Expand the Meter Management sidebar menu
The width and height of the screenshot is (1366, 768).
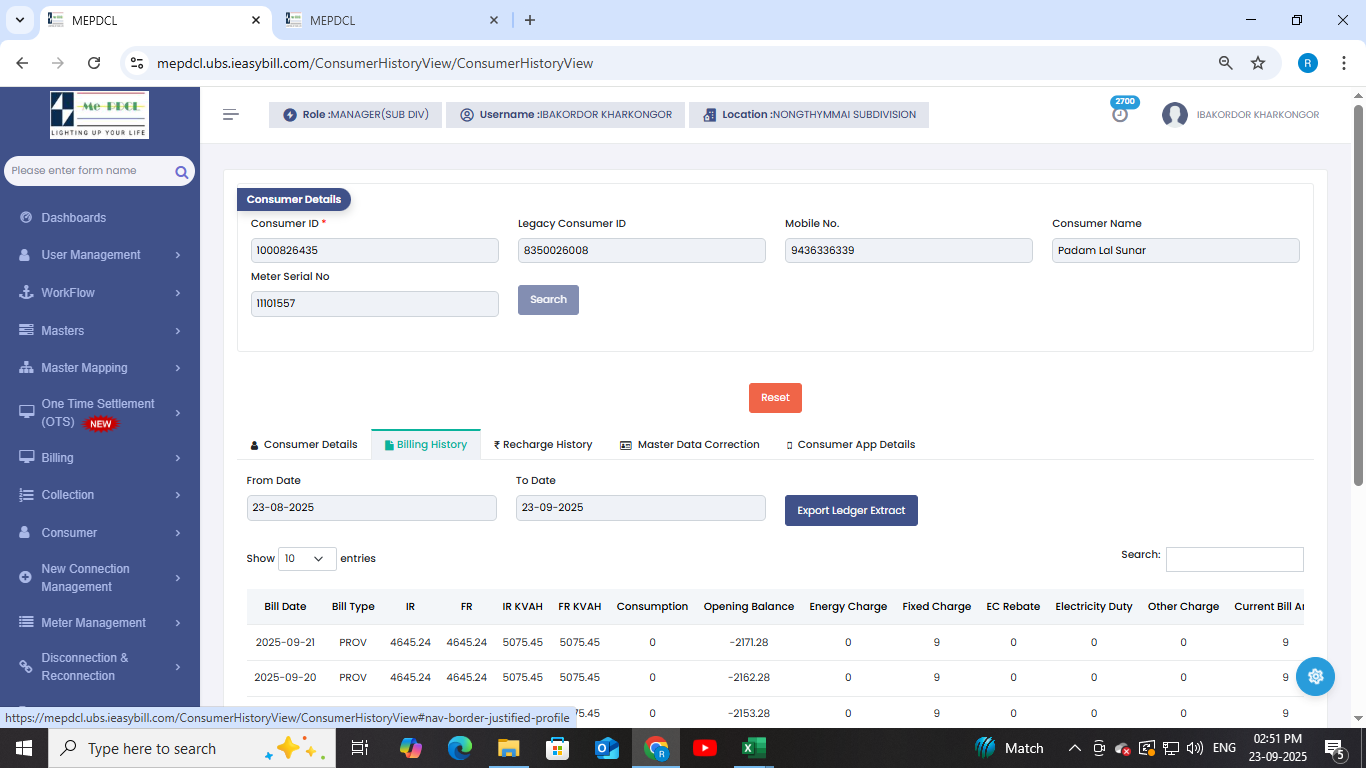pos(99,623)
